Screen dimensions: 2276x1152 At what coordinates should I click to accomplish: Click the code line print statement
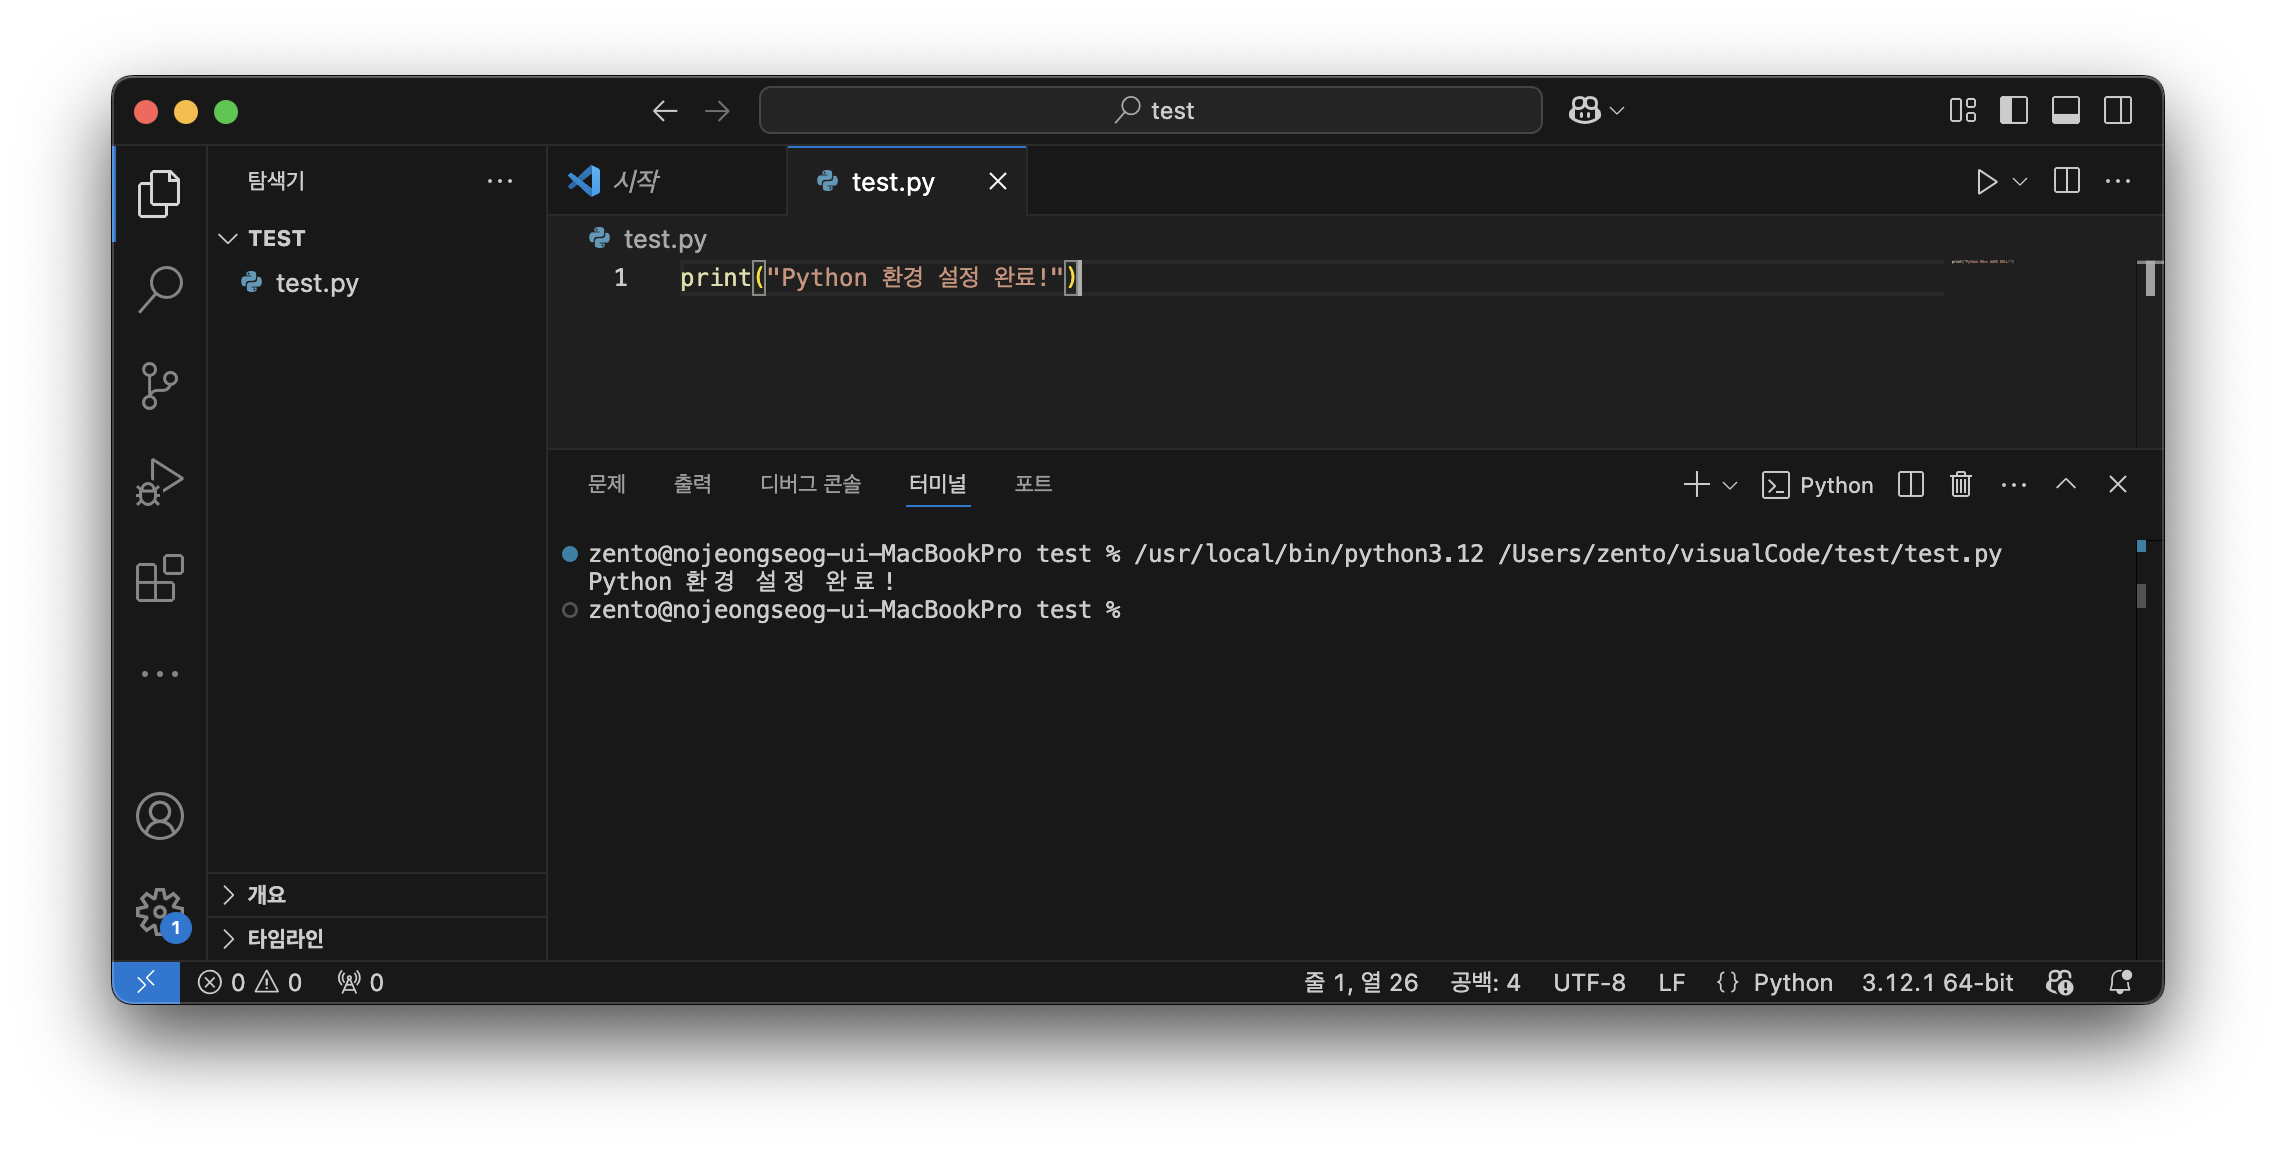[x=878, y=277]
